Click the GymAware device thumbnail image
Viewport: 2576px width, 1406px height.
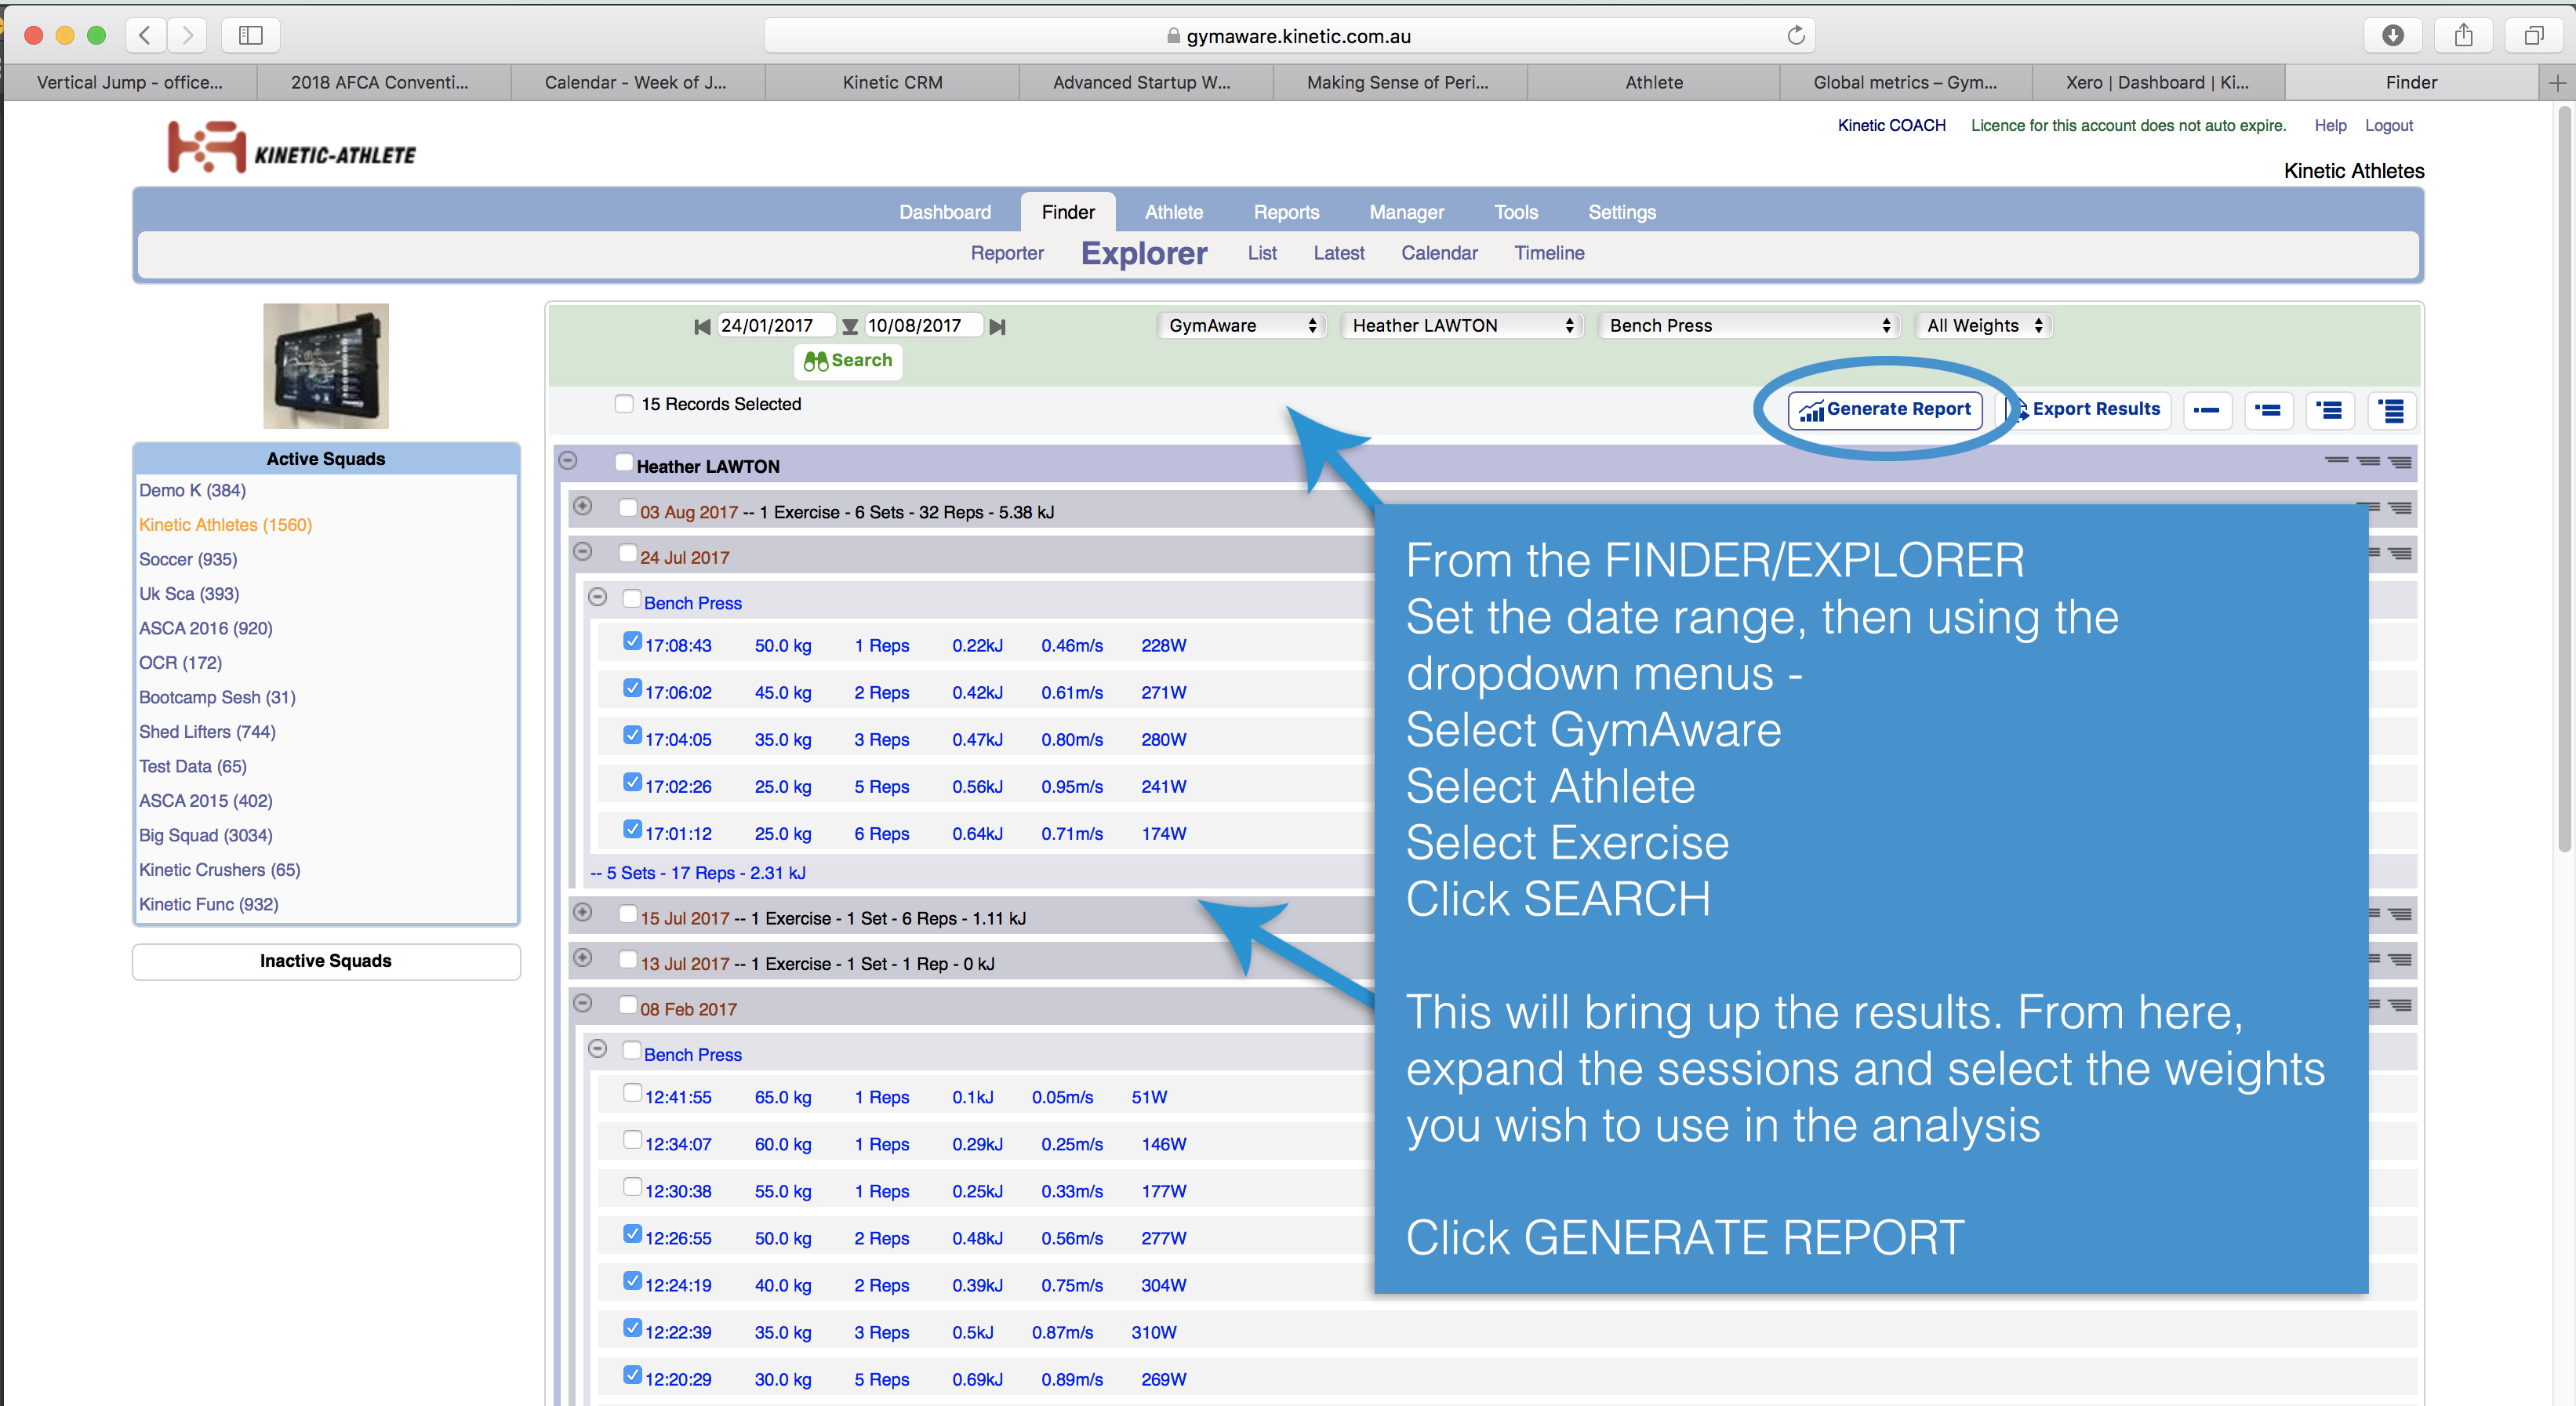(326, 366)
